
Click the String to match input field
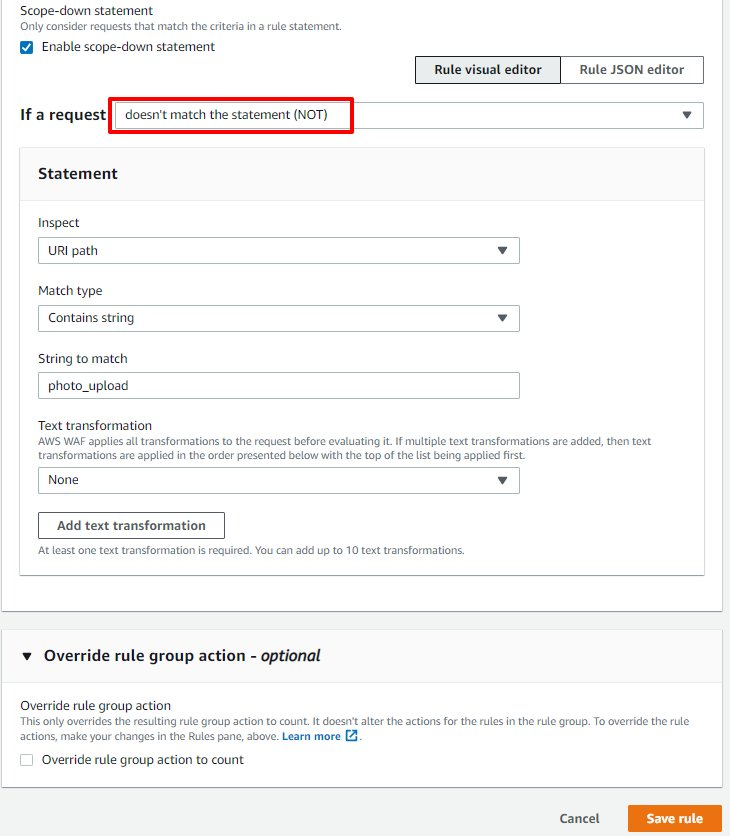coord(278,386)
